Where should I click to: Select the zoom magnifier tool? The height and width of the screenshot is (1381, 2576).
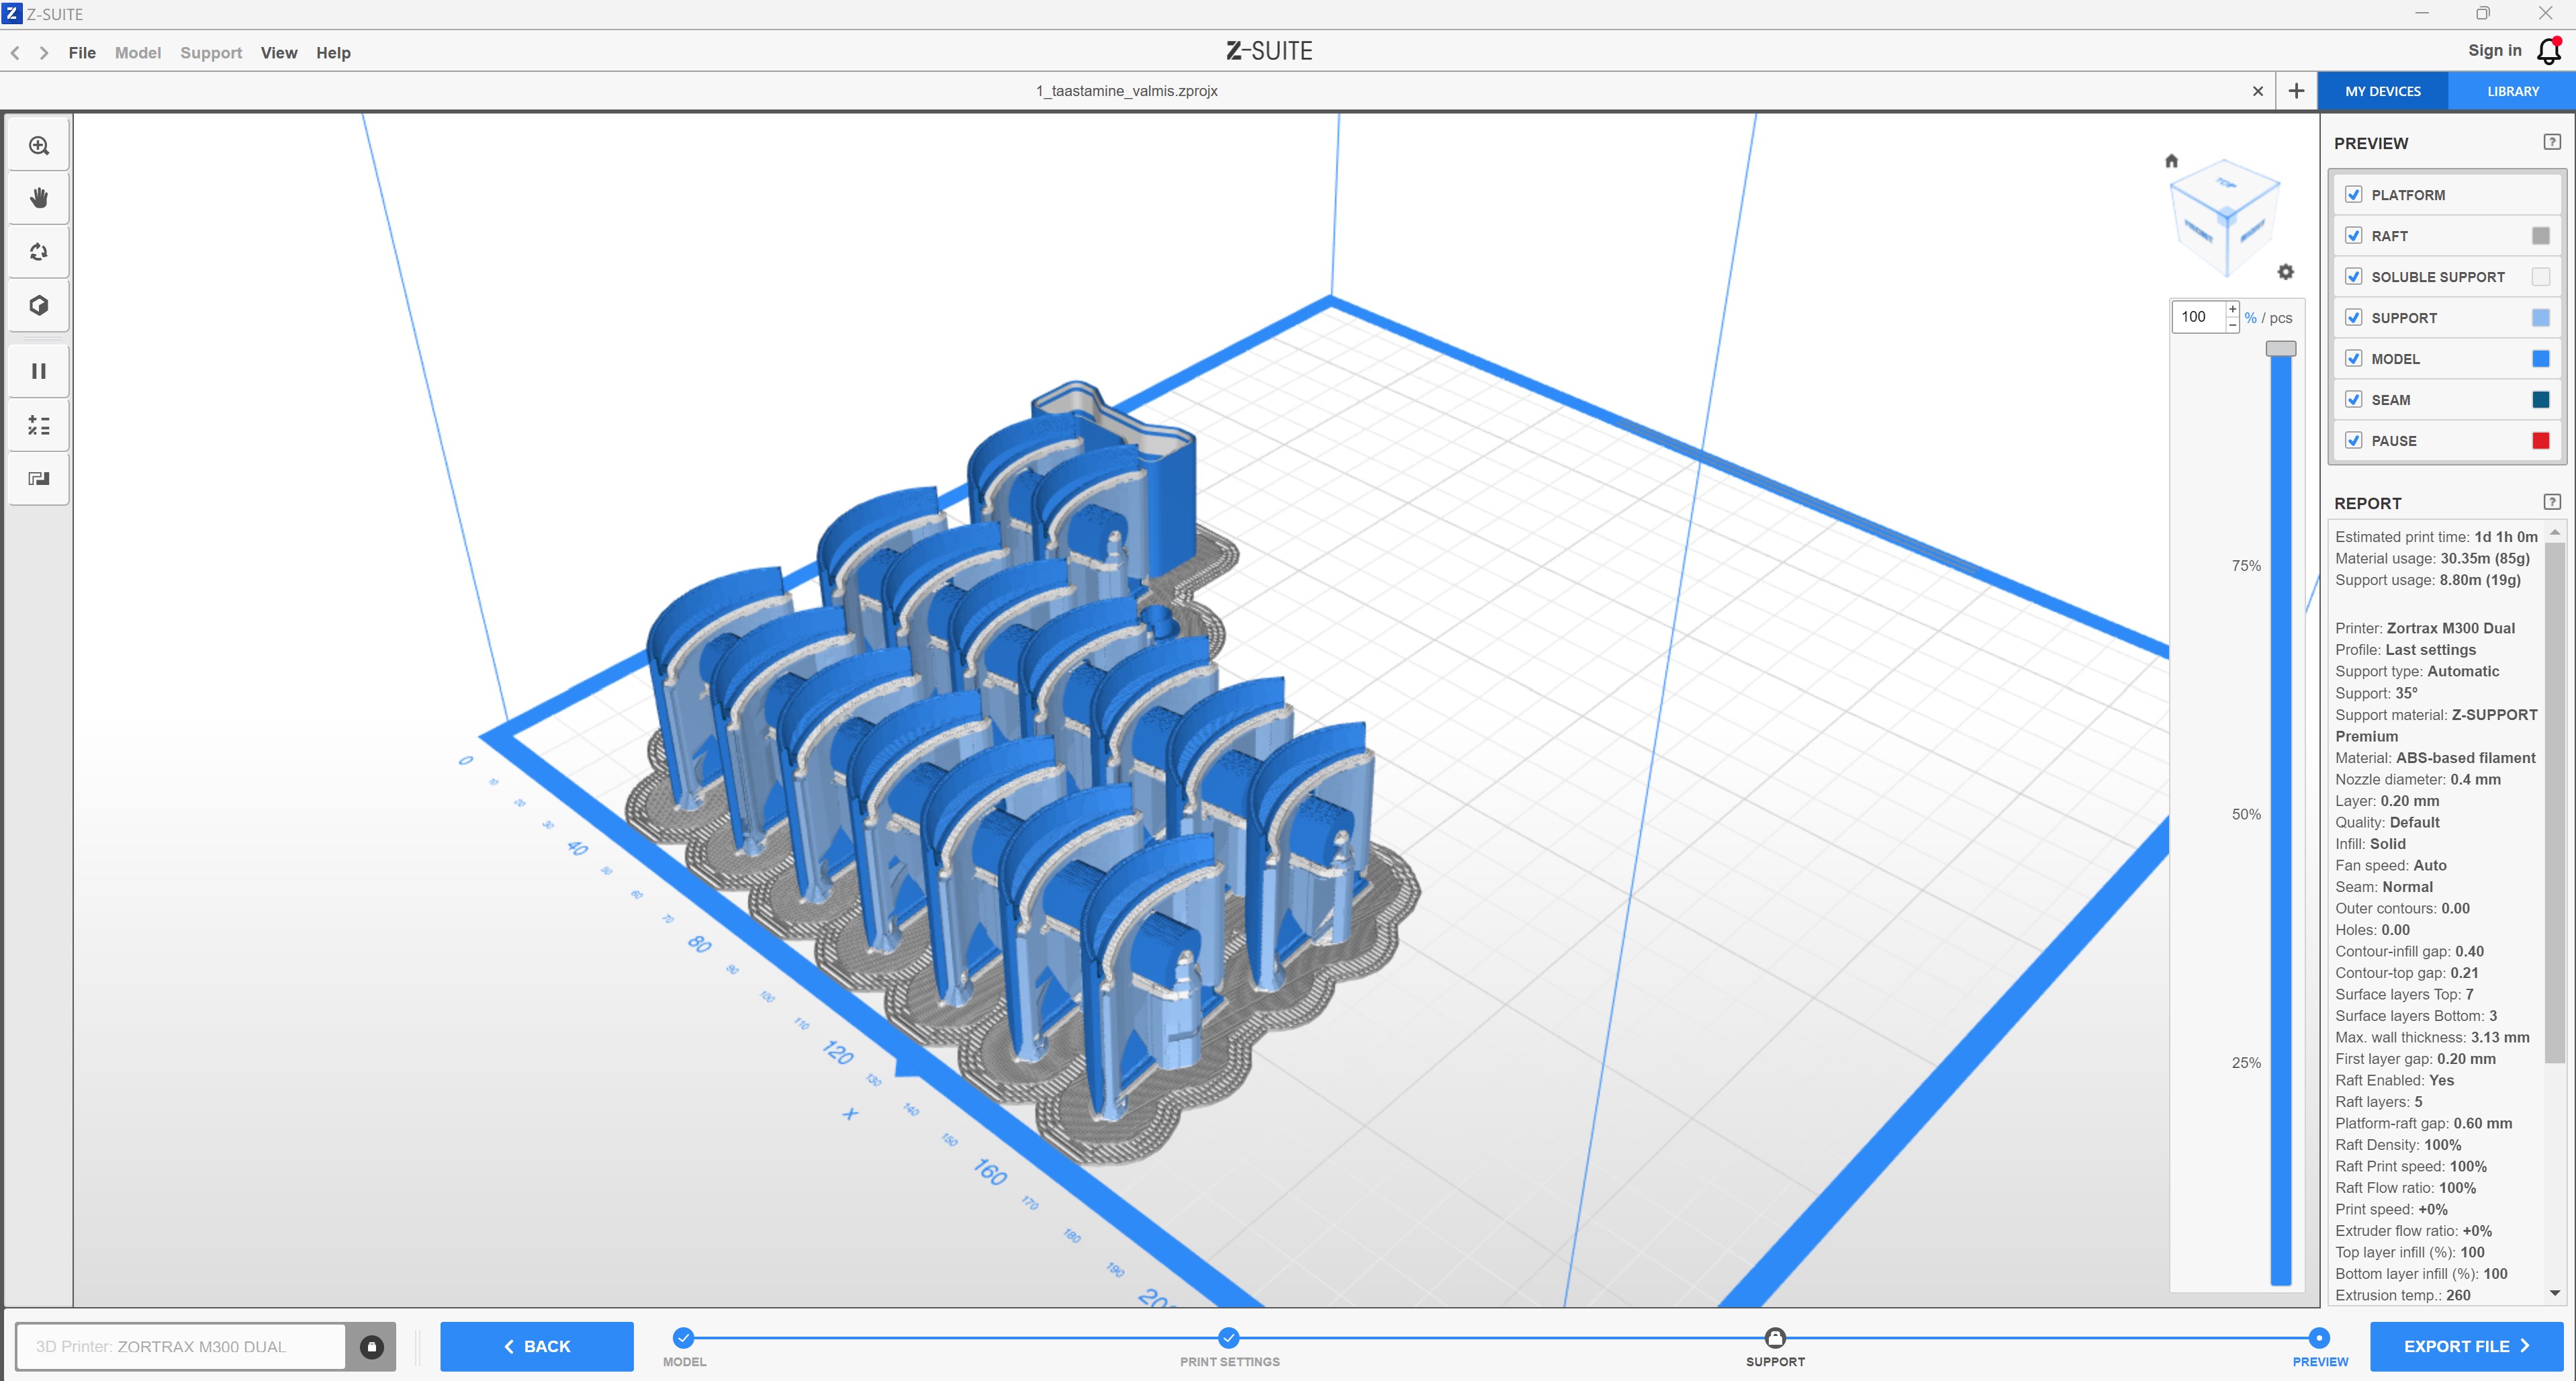point(39,146)
